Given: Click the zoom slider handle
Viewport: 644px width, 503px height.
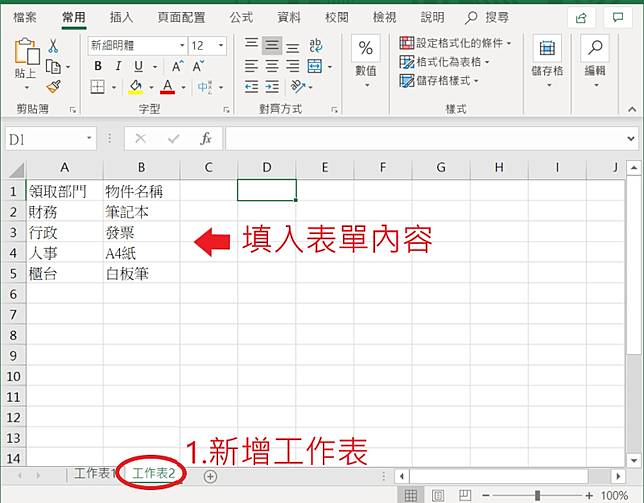Looking at the screenshot, I should tap(537, 496).
